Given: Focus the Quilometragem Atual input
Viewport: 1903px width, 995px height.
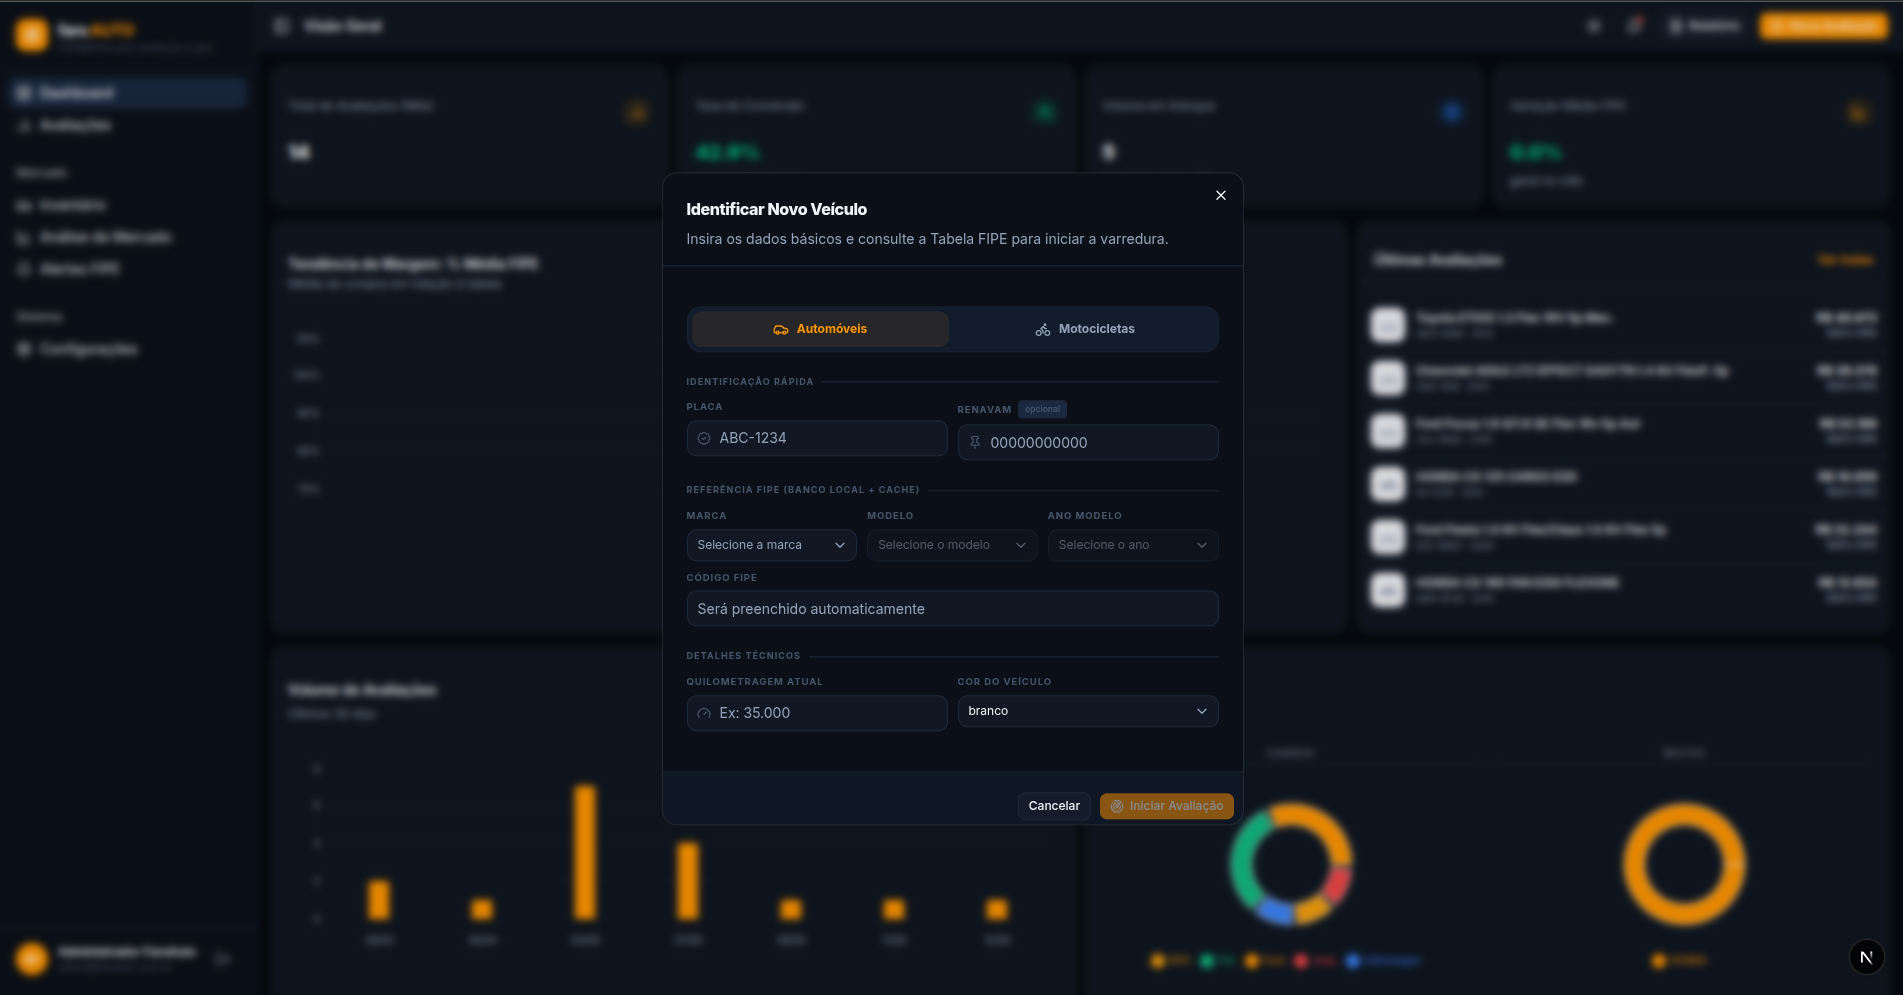Looking at the screenshot, I should pyautogui.click(x=817, y=713).
